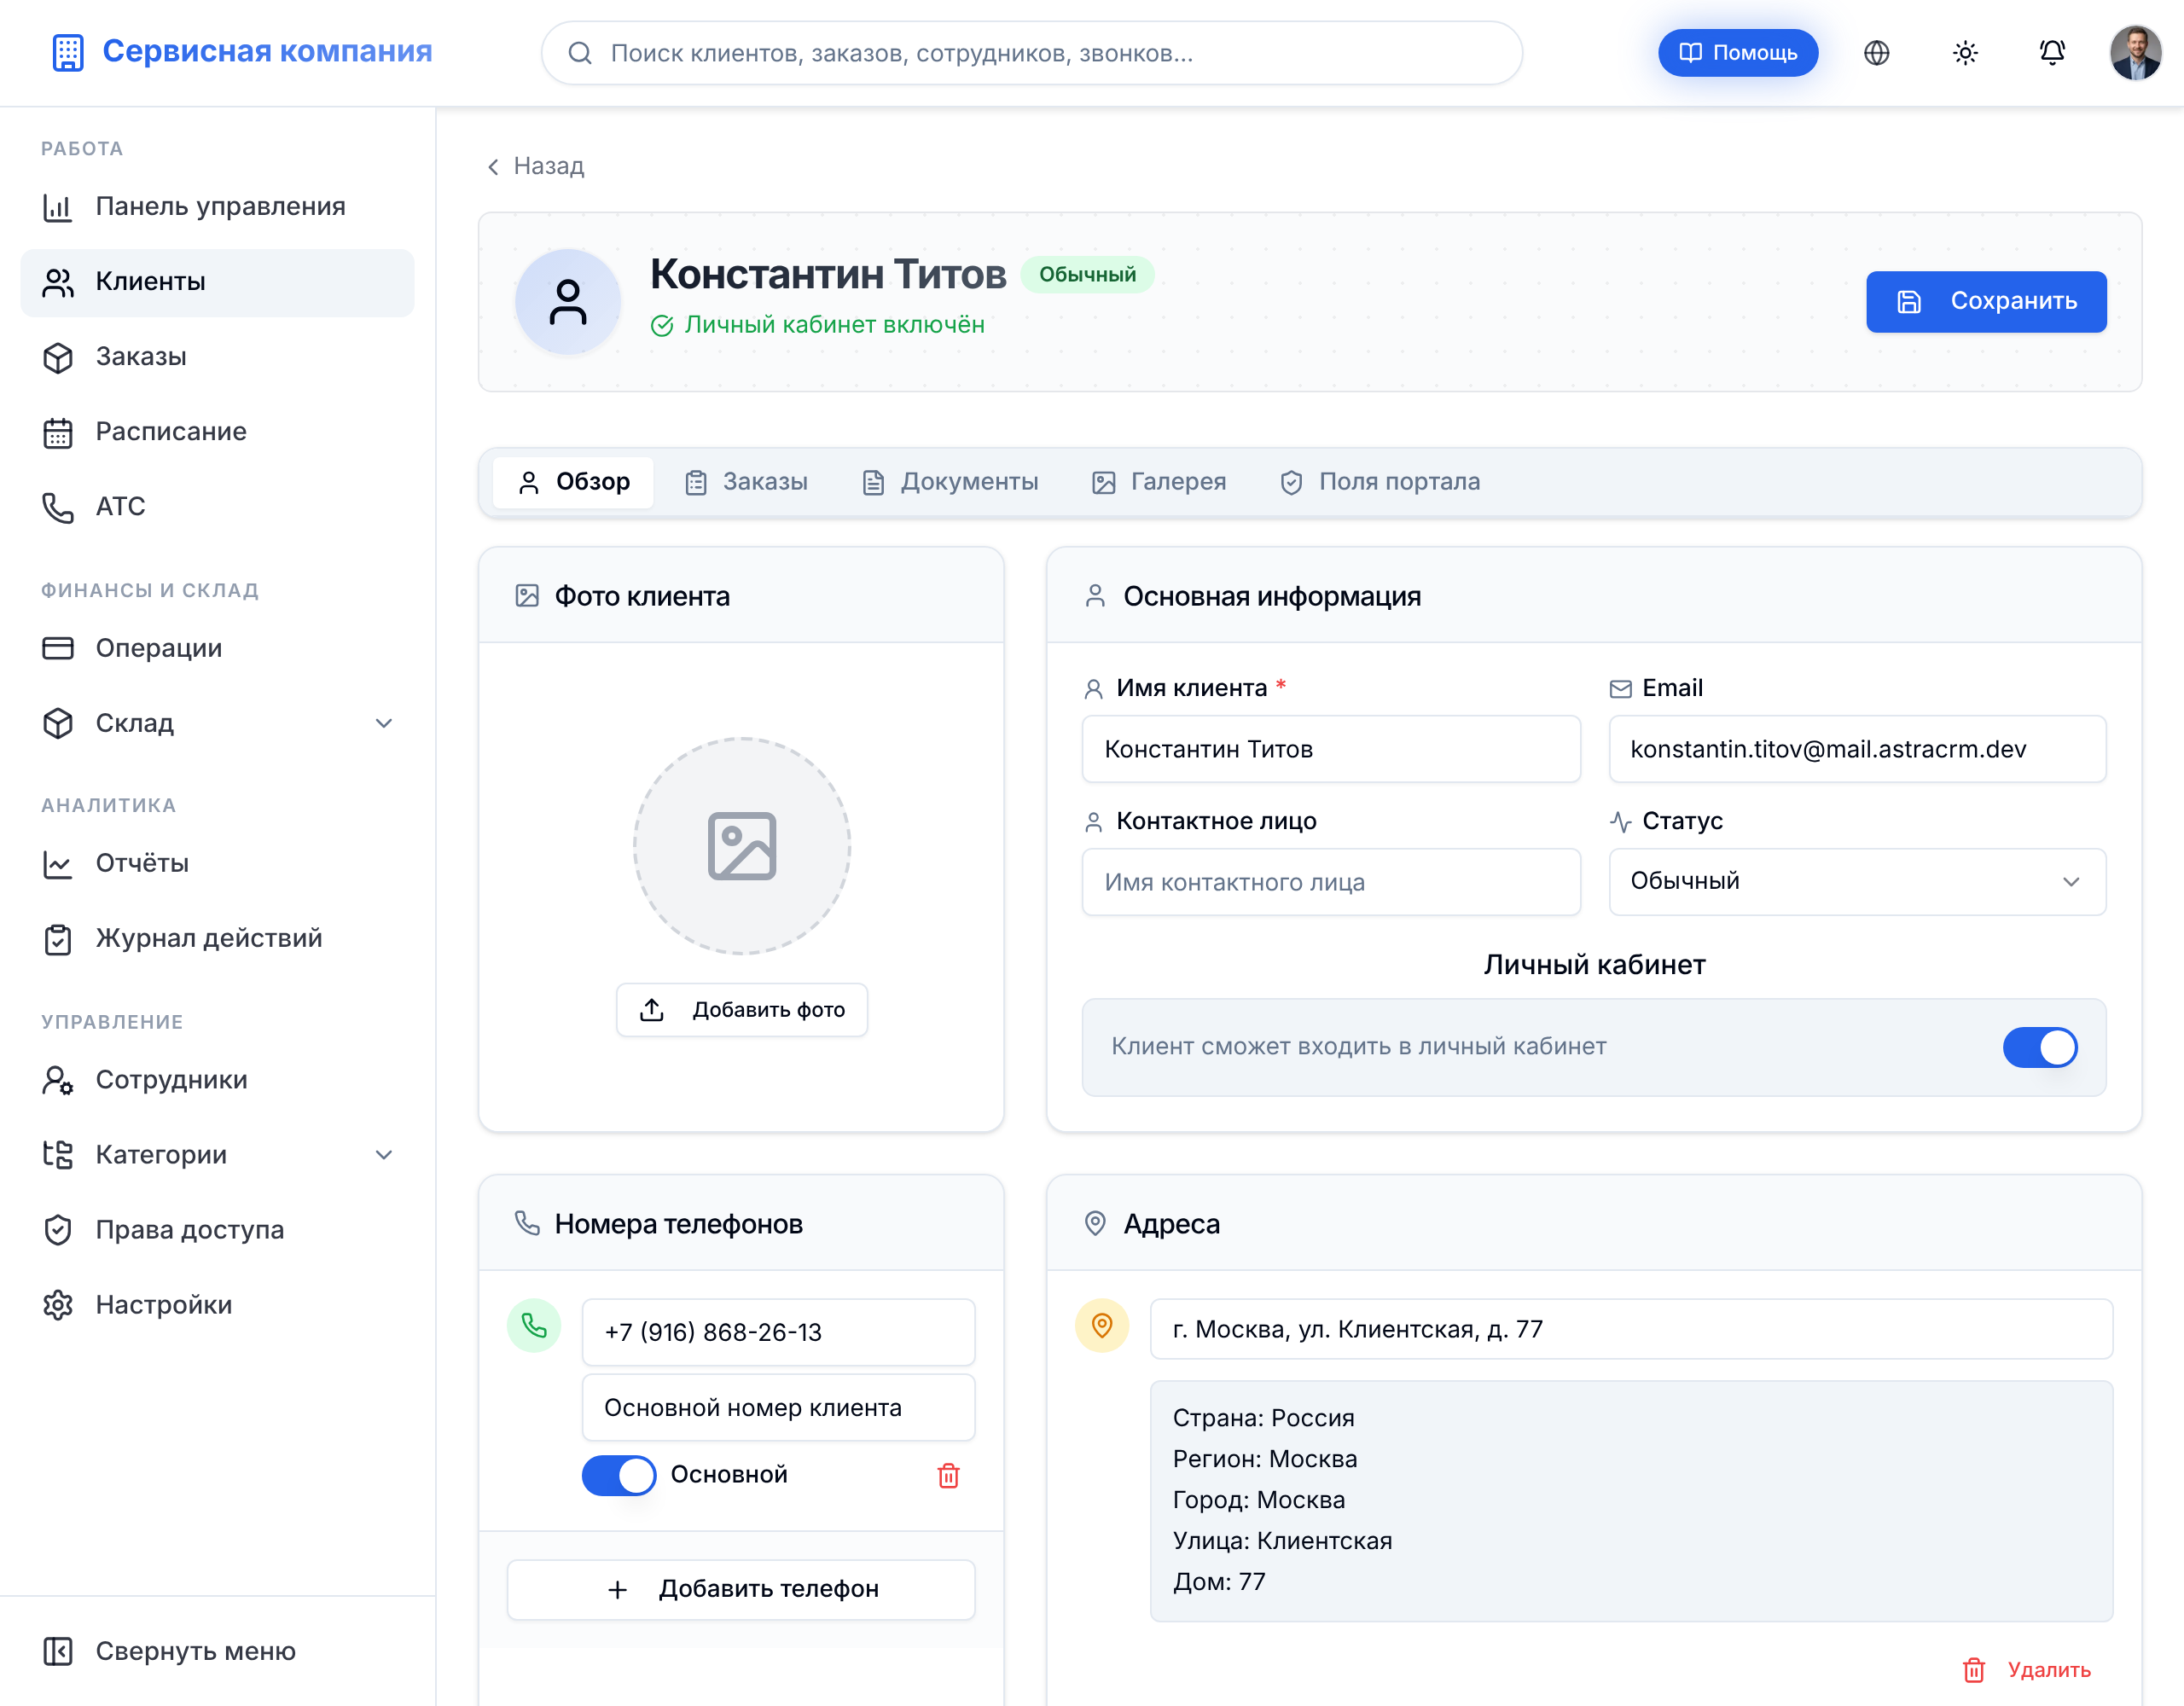
Task: Expand the Категории submenu chevron
Action: pyautogui.click(x=383, y=1155)
